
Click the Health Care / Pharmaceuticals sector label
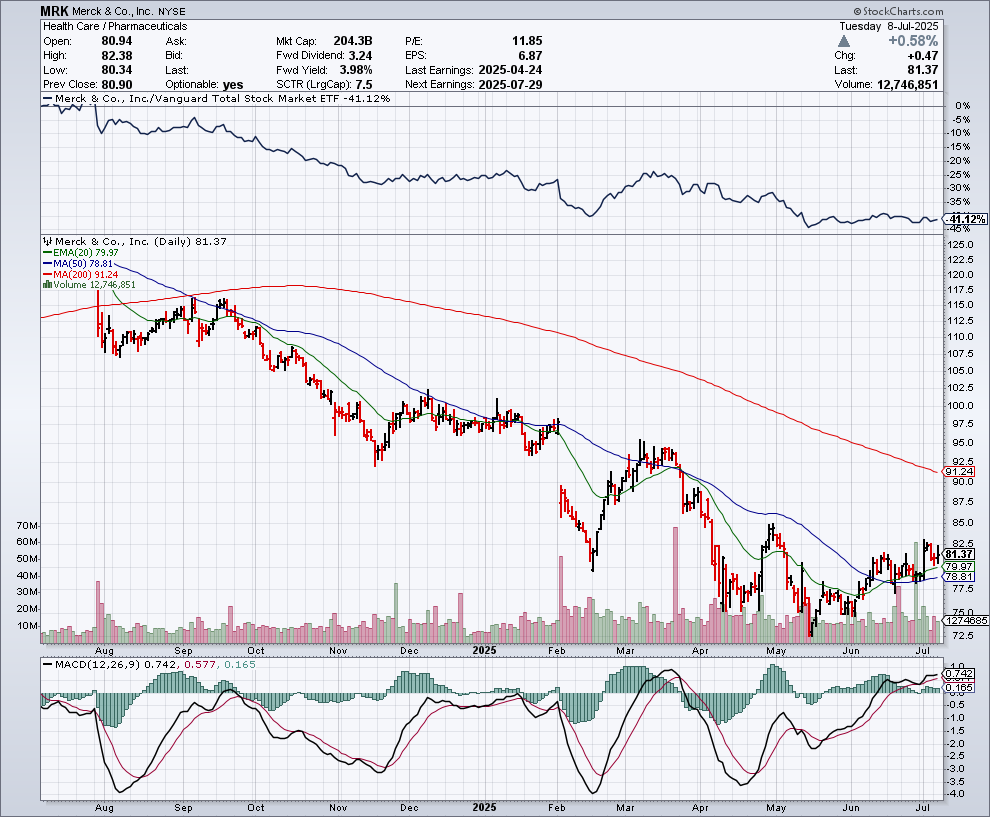[x=115, y=27]
